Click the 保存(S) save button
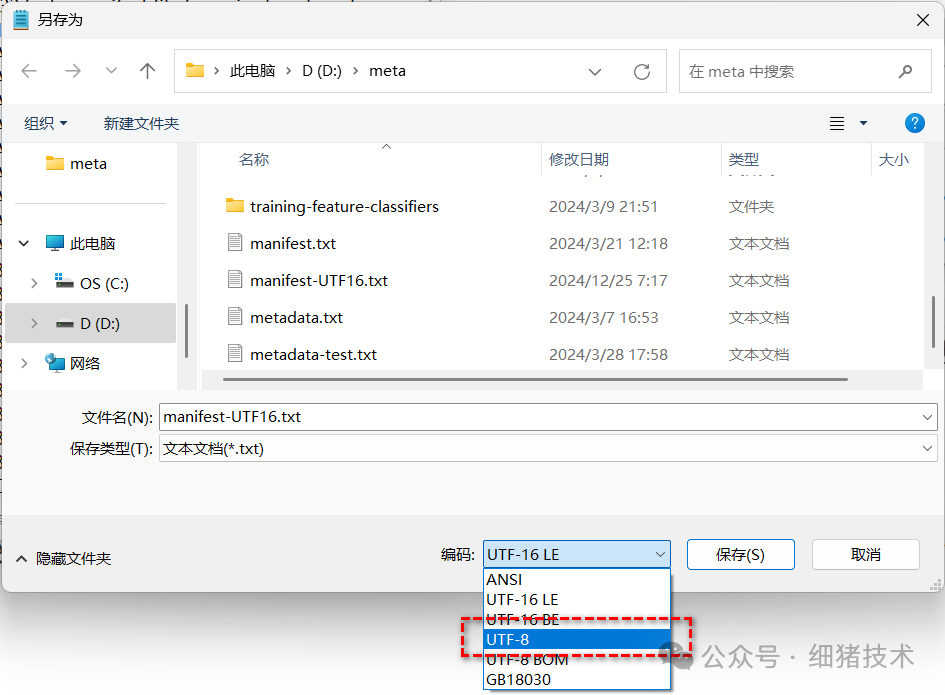 tap(740, 554)
